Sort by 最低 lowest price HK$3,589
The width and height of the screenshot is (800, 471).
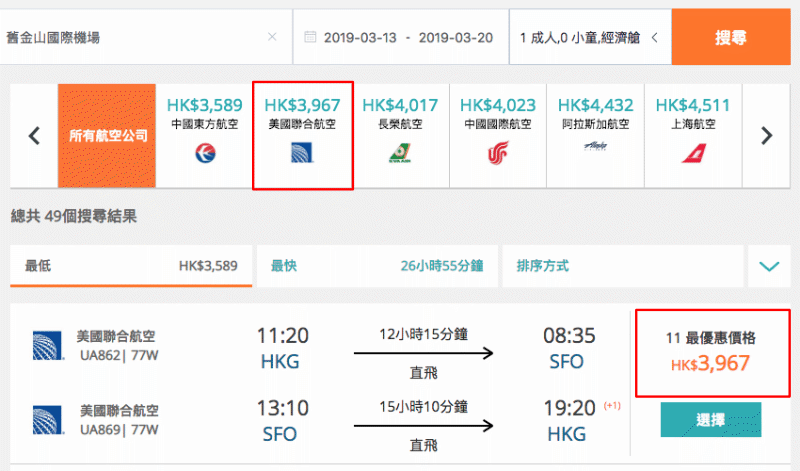pos(131,266)
